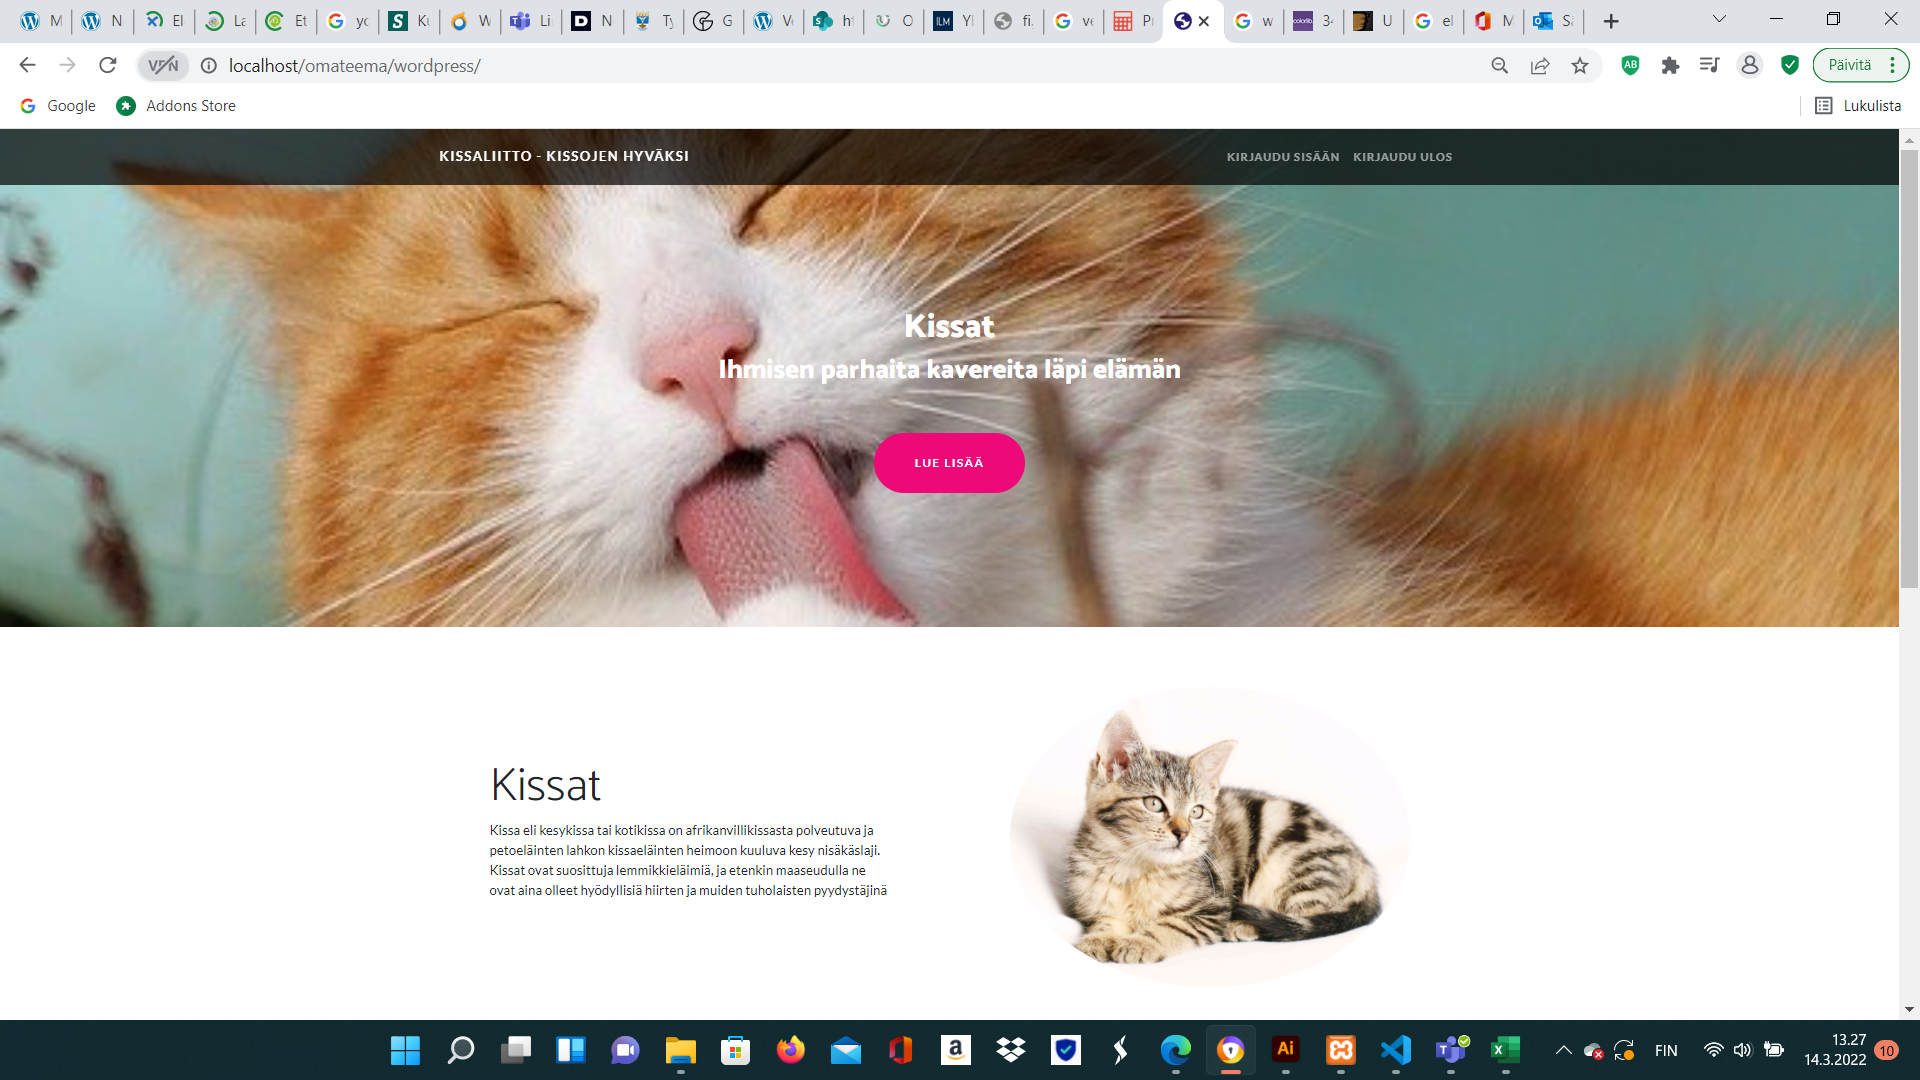Open the user profile icon in Chrome toolbar
The height and width of the screenshot is (1080, 1920).
(x=1750, y=65)
